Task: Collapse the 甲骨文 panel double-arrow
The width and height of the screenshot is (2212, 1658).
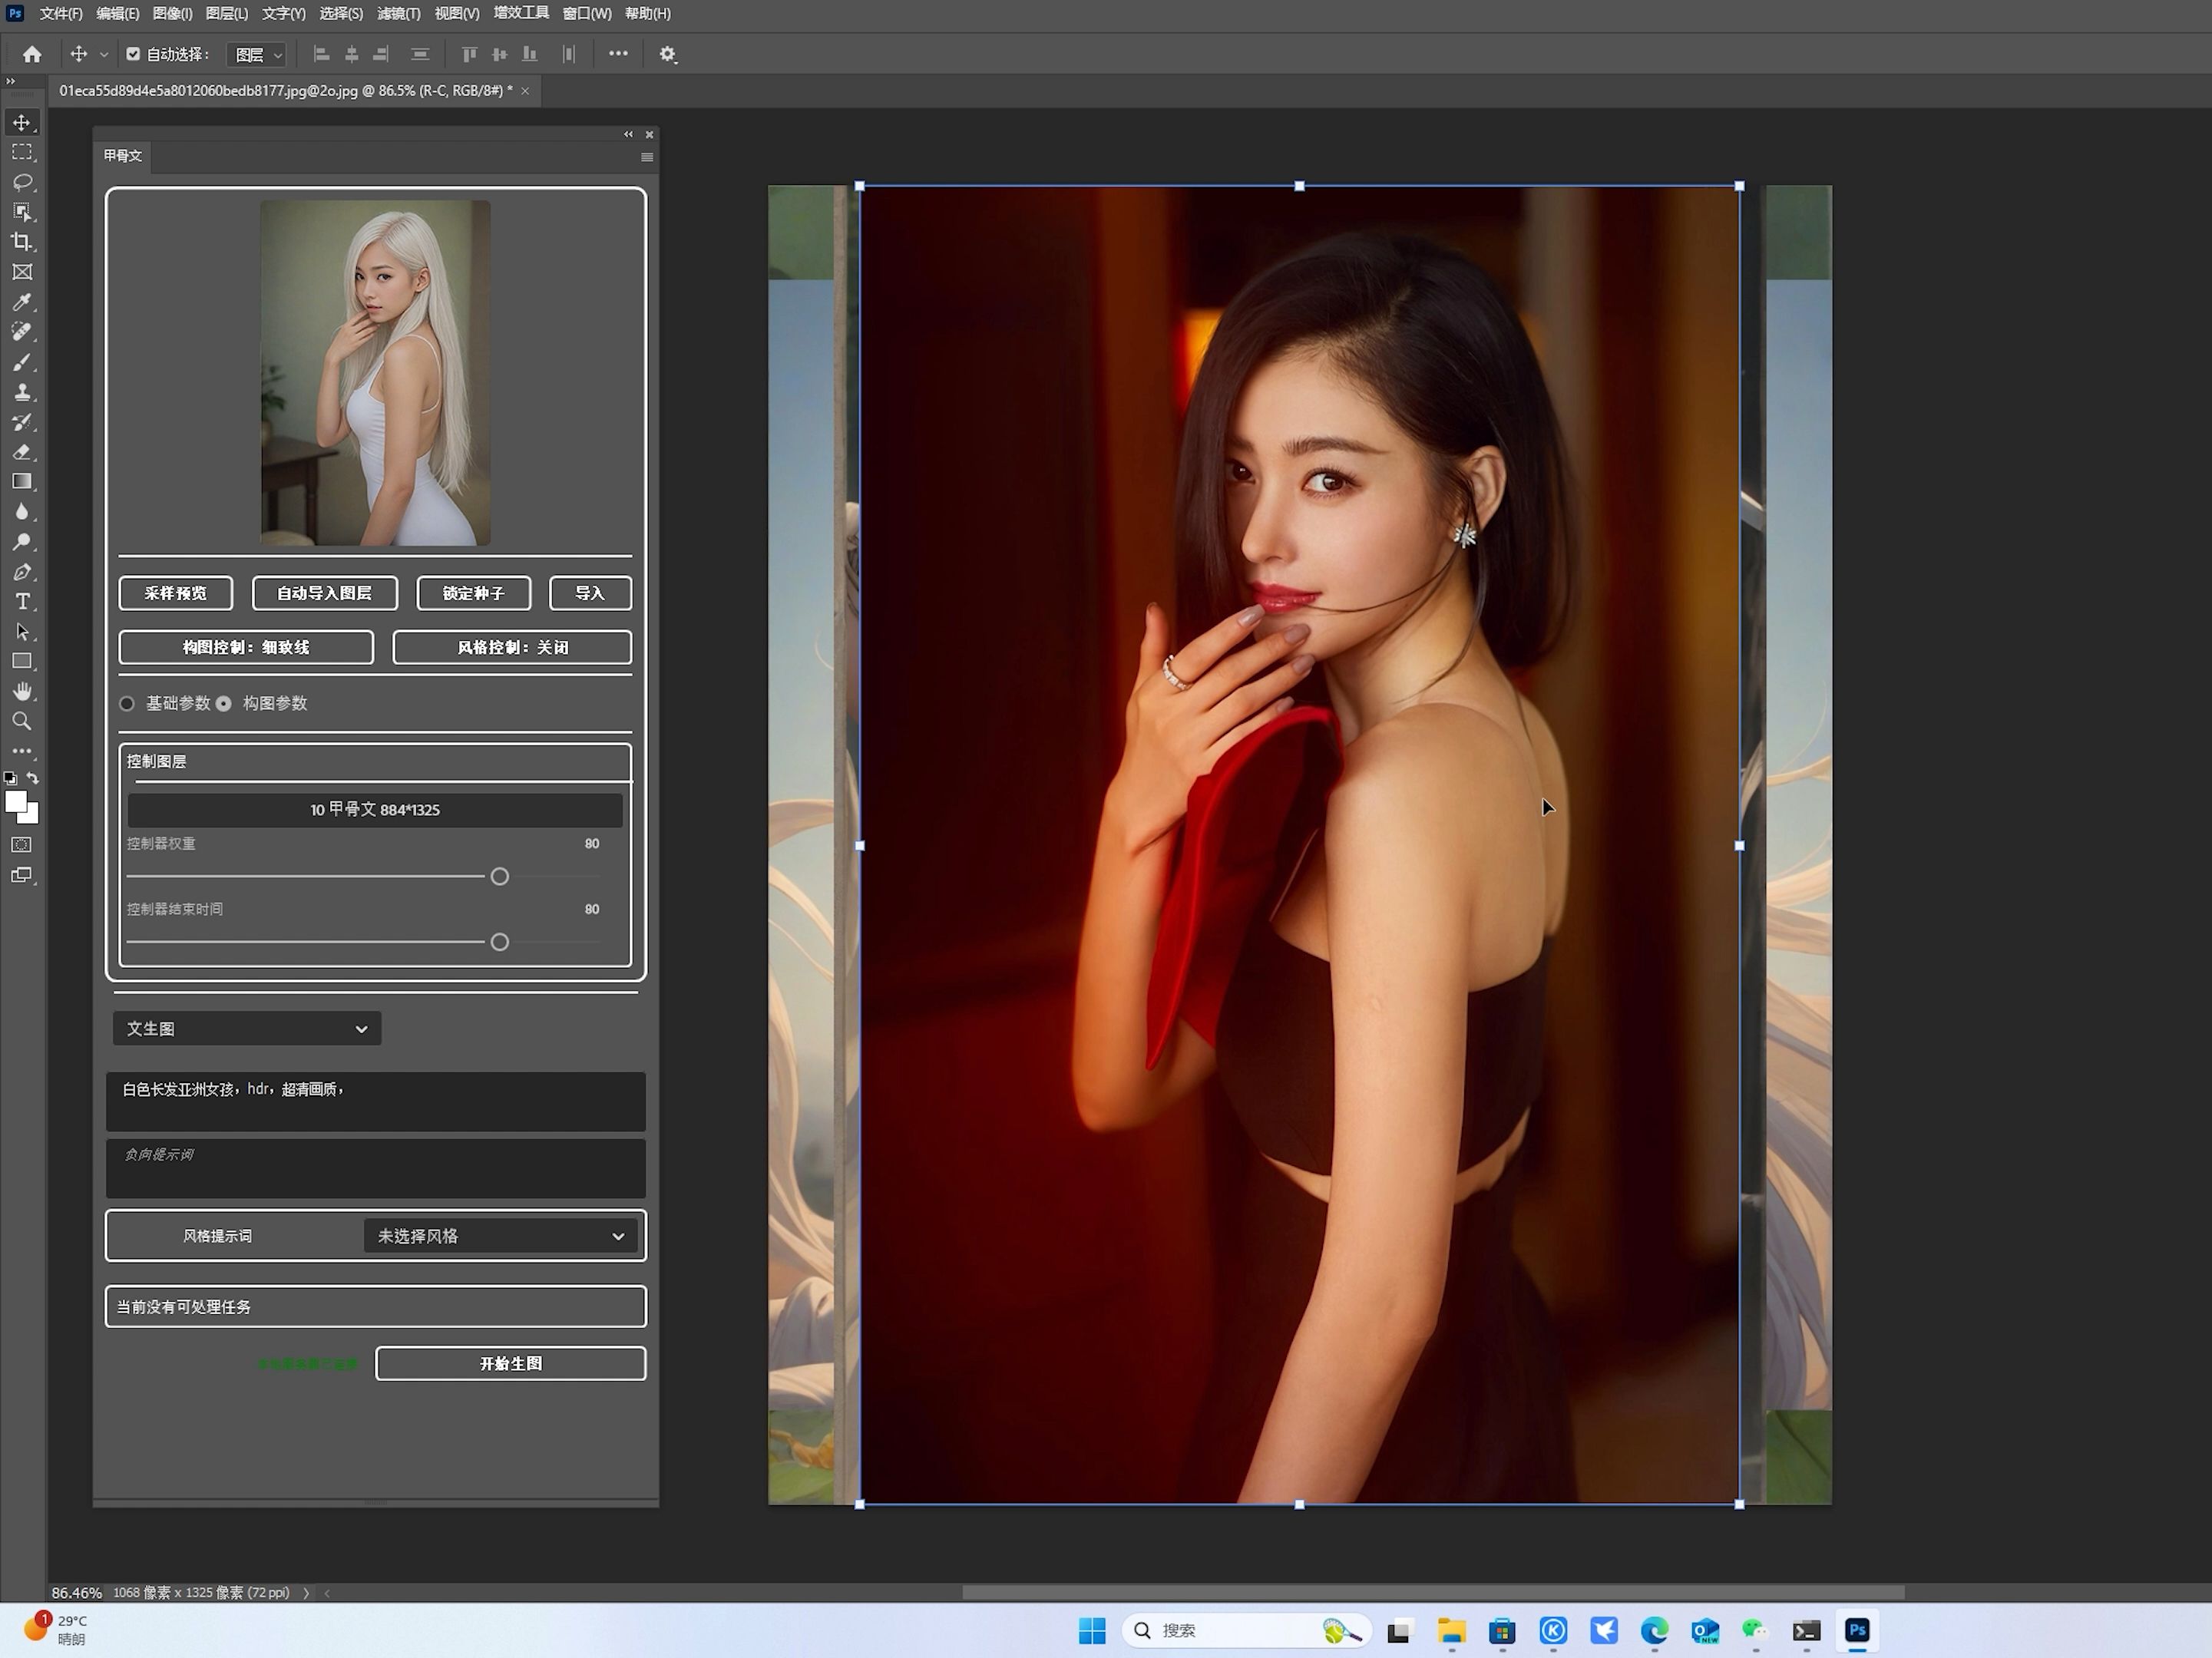Action: [628, 134]
